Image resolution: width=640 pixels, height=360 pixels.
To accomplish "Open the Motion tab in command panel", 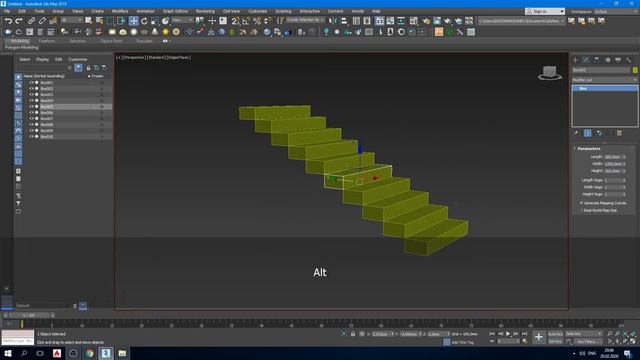I will click(x=607, y=60).
